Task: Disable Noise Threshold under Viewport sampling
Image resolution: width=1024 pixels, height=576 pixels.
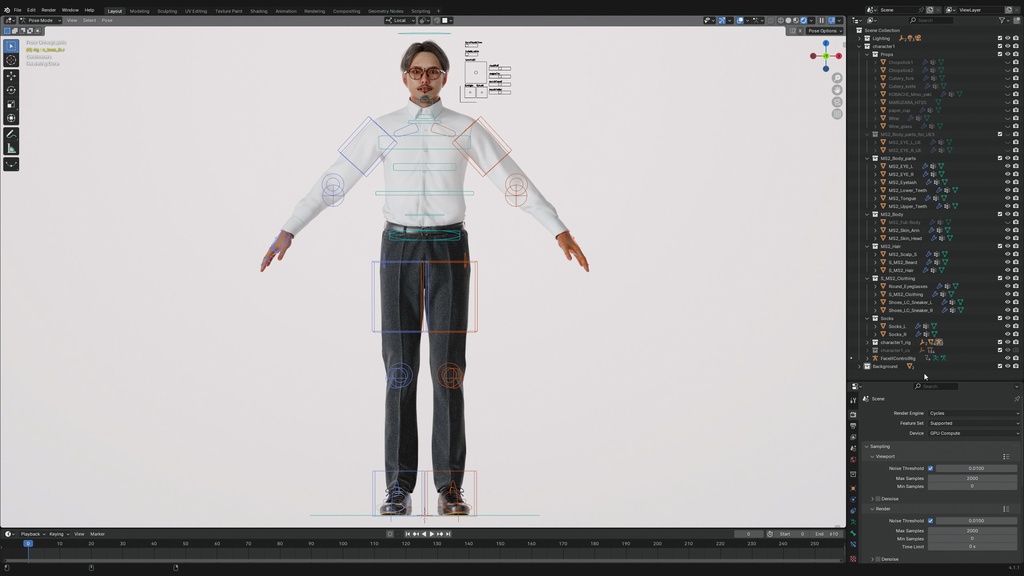Action: pos(932,468)
